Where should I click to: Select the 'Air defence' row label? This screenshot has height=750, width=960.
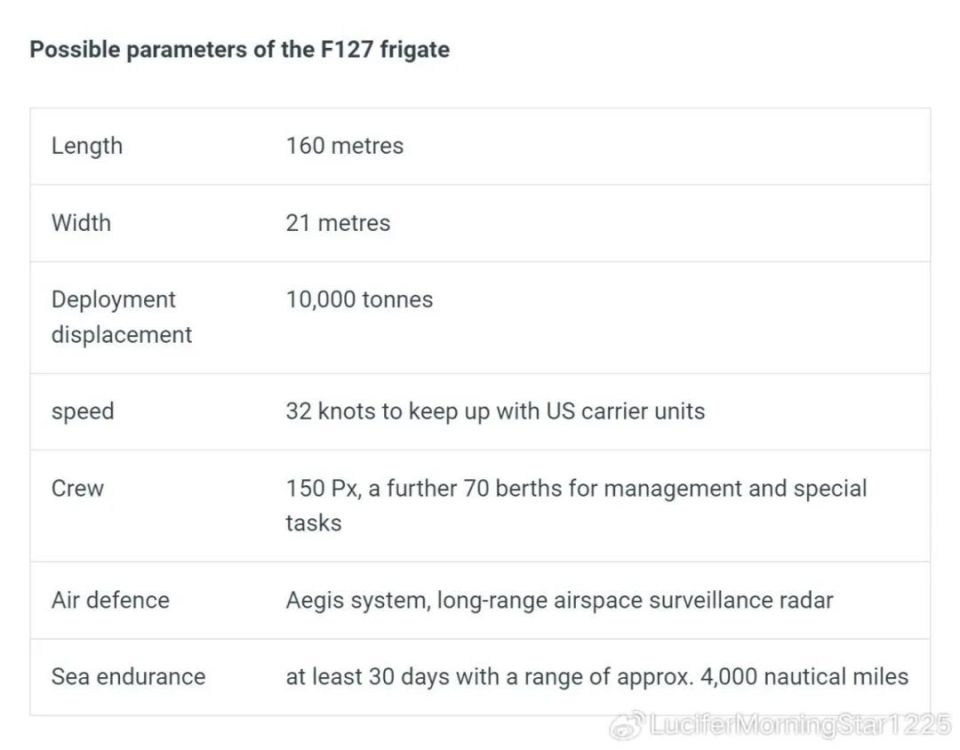(110, 600)
